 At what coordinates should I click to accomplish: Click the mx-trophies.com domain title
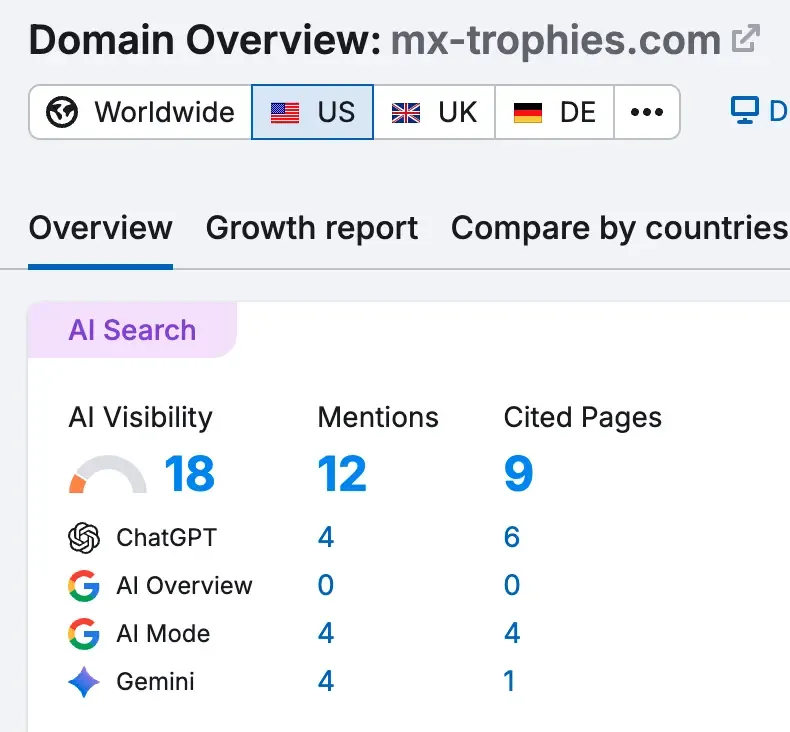[556, 40]
